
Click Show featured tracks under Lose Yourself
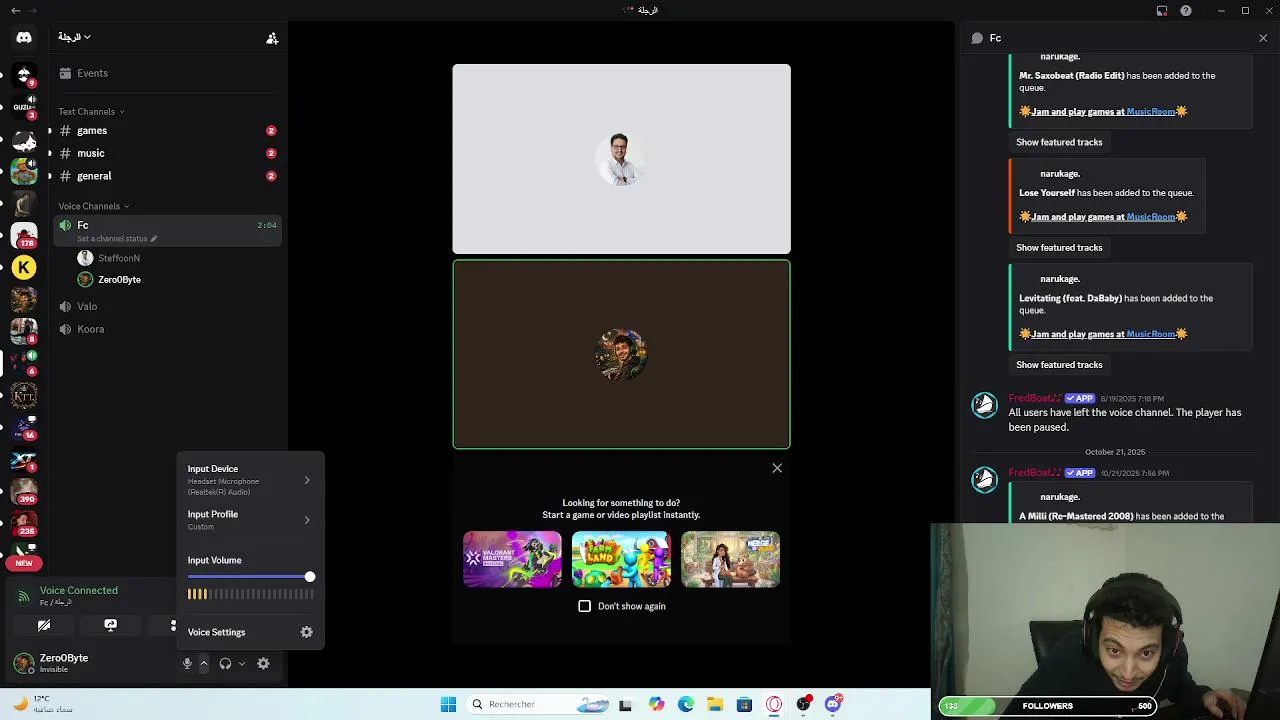tap(1059, 247)
